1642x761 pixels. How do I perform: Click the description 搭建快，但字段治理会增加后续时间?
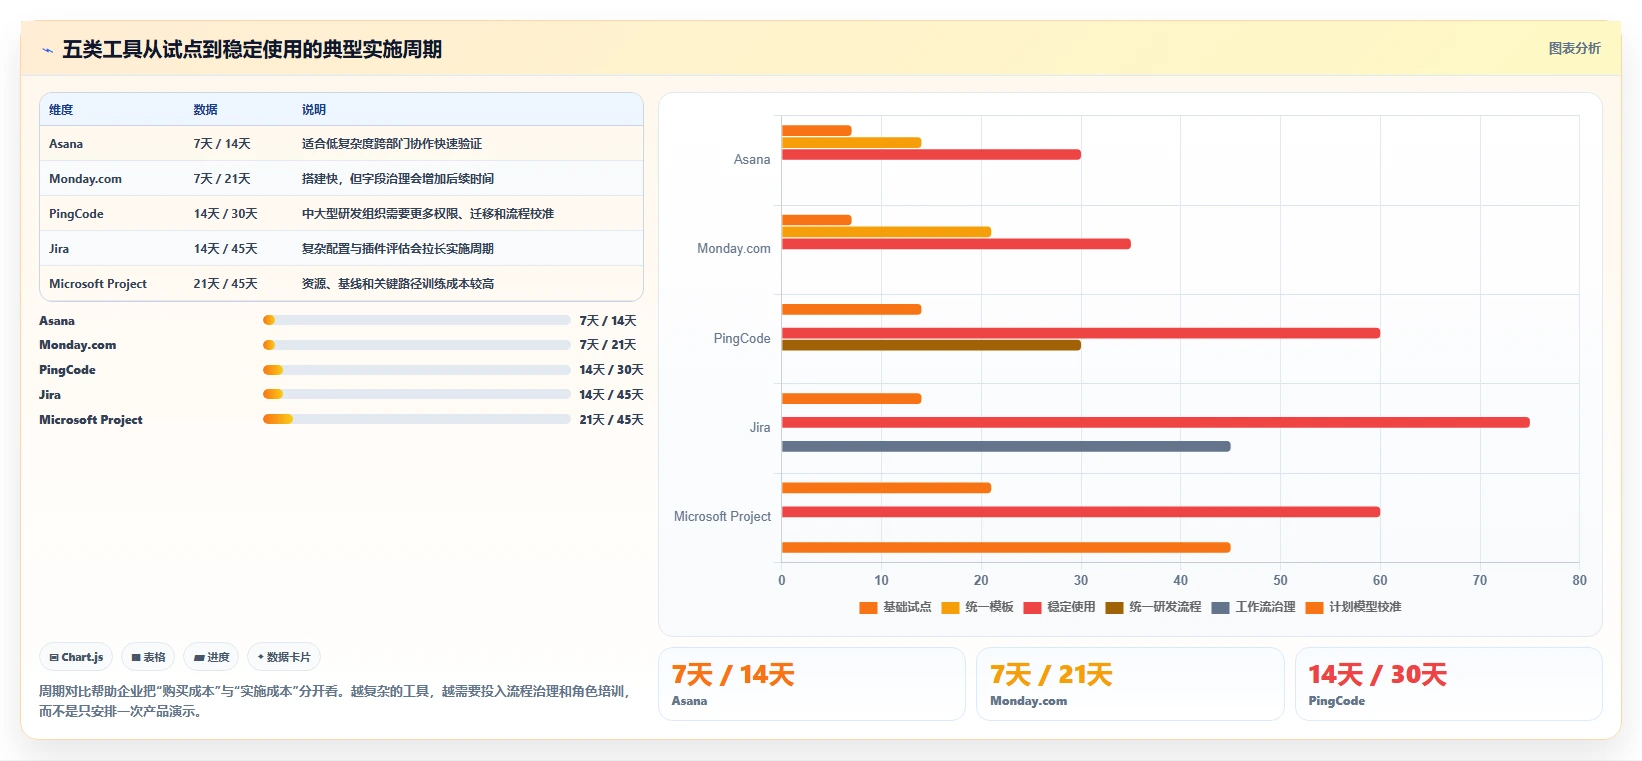click(398, 179)
